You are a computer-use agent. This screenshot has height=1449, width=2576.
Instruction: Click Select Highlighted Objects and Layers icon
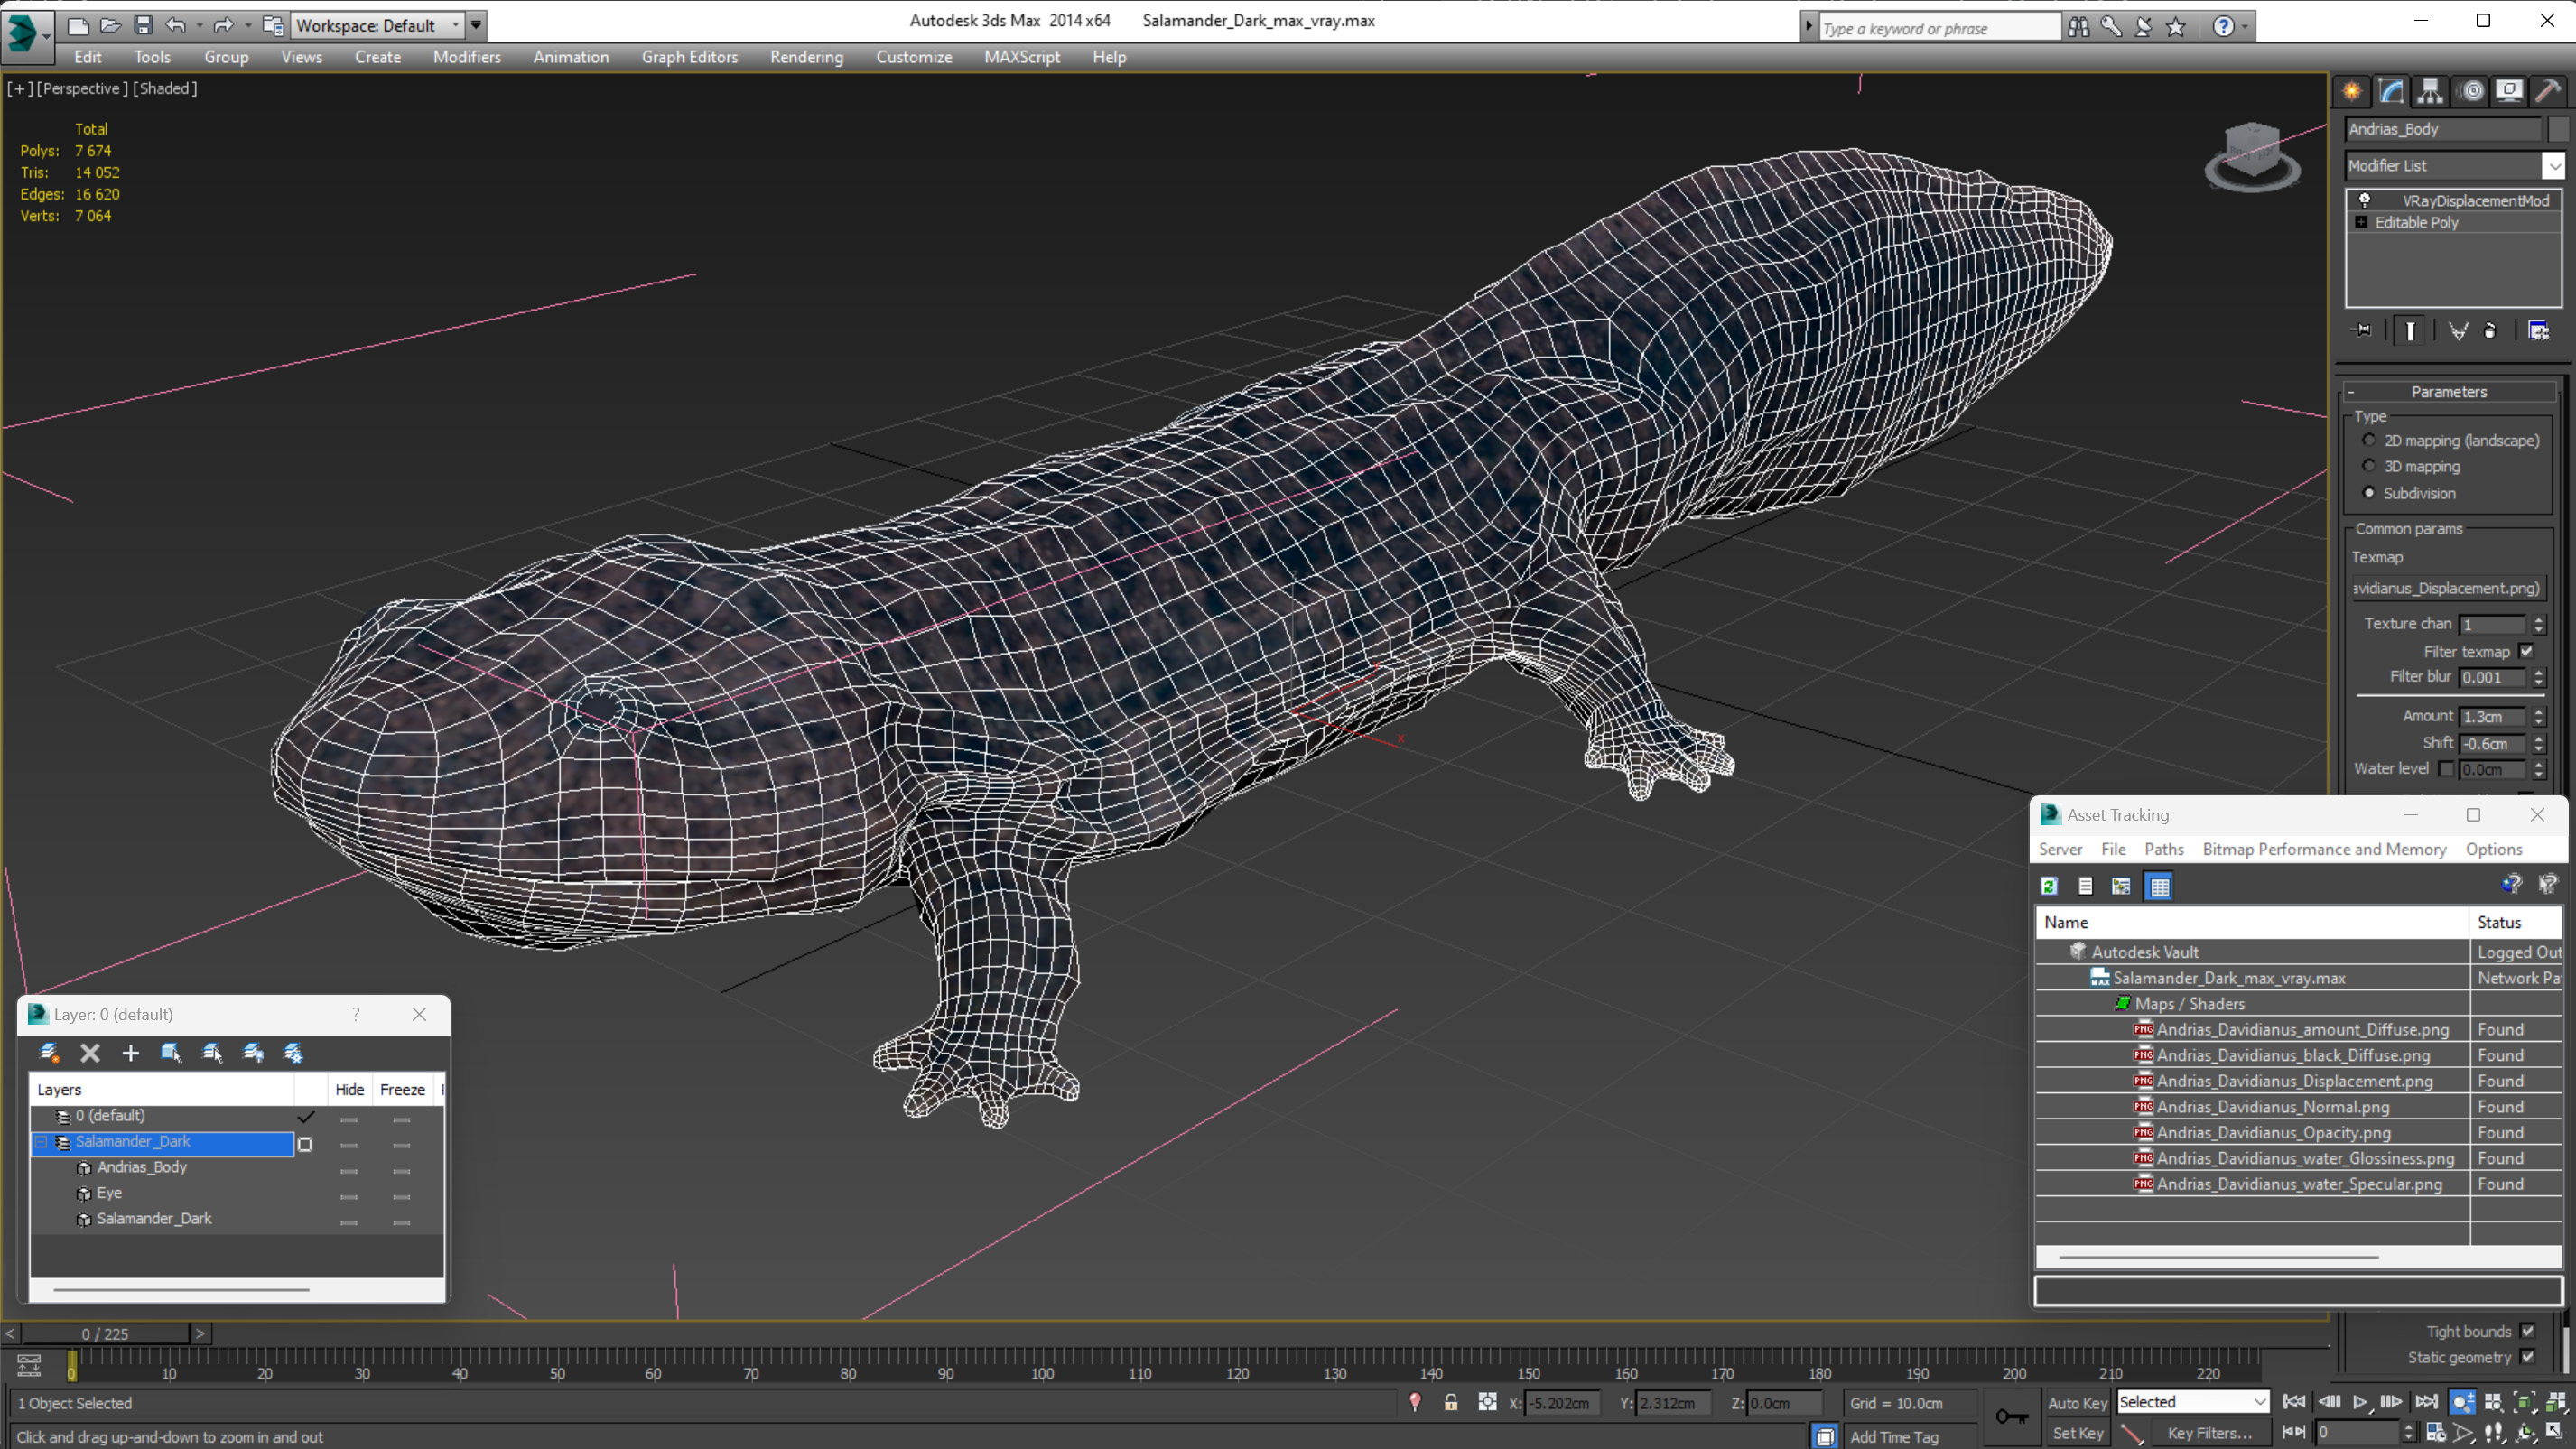pos(171,1052)
